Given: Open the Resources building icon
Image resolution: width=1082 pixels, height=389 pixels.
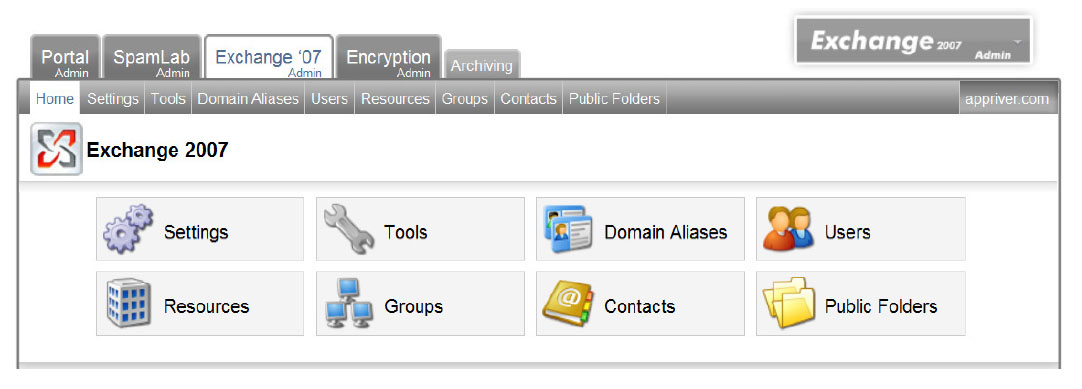Looking at the screenshot, I should coord(128,303).
